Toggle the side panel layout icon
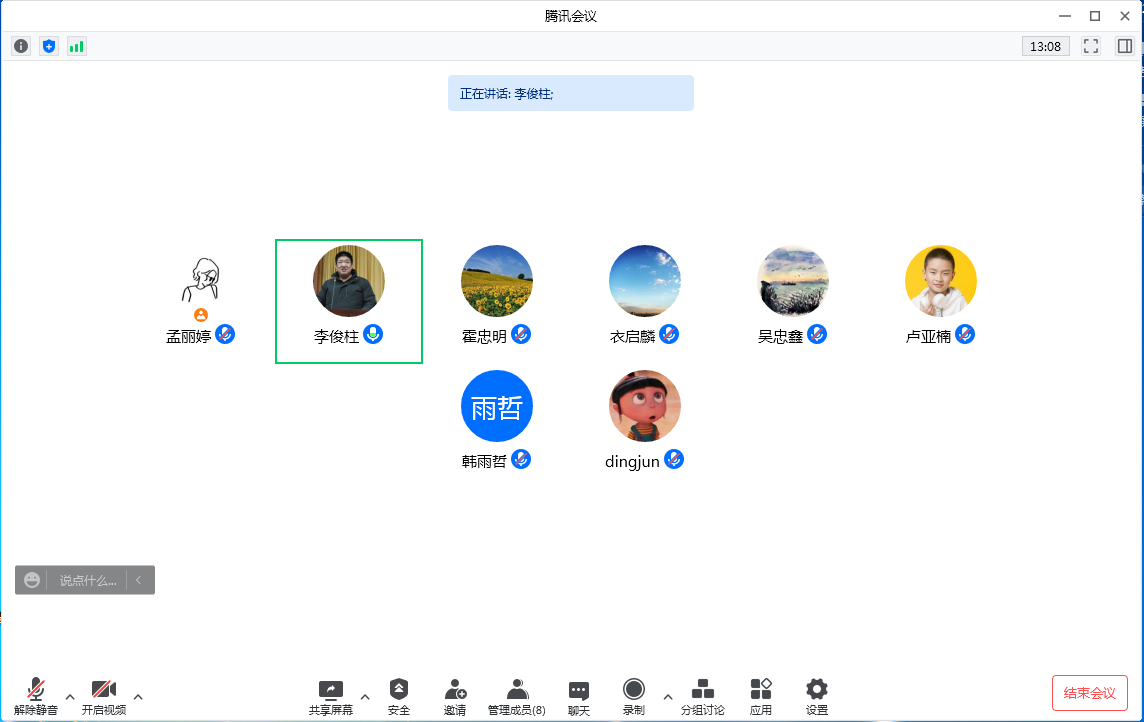 [x=1125, y=46]
